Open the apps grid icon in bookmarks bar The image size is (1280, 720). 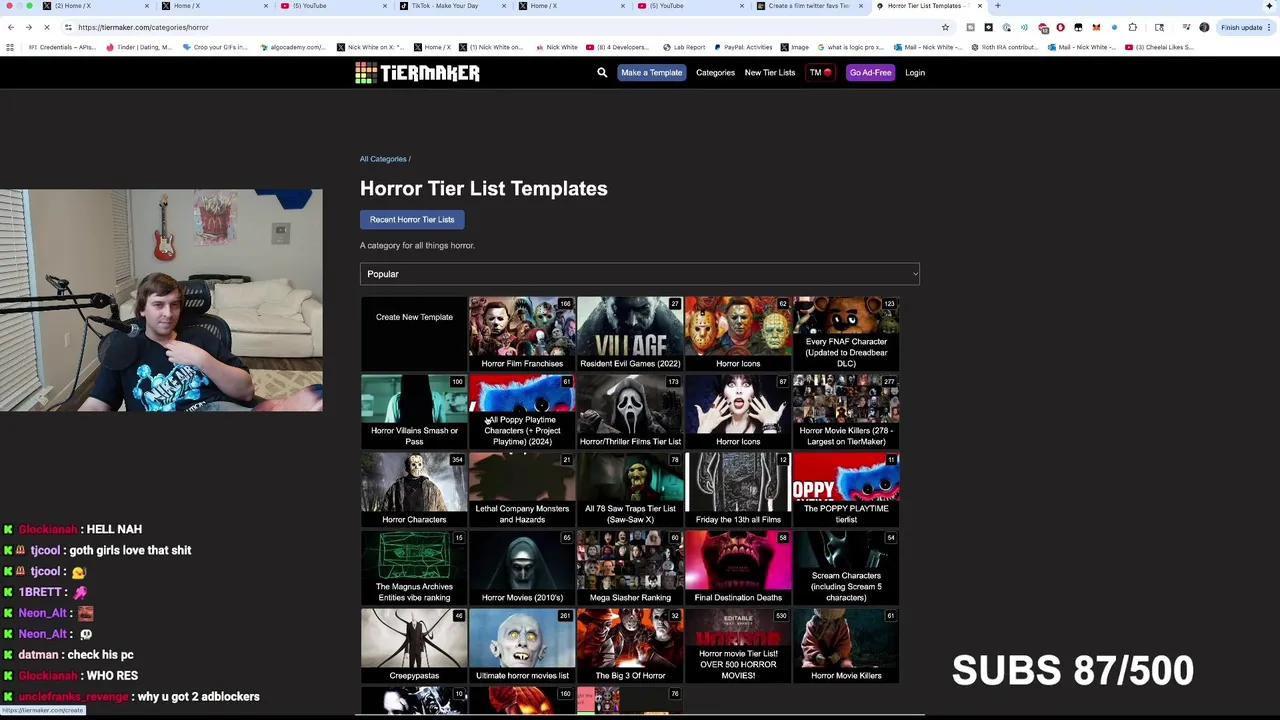[10, 47]
